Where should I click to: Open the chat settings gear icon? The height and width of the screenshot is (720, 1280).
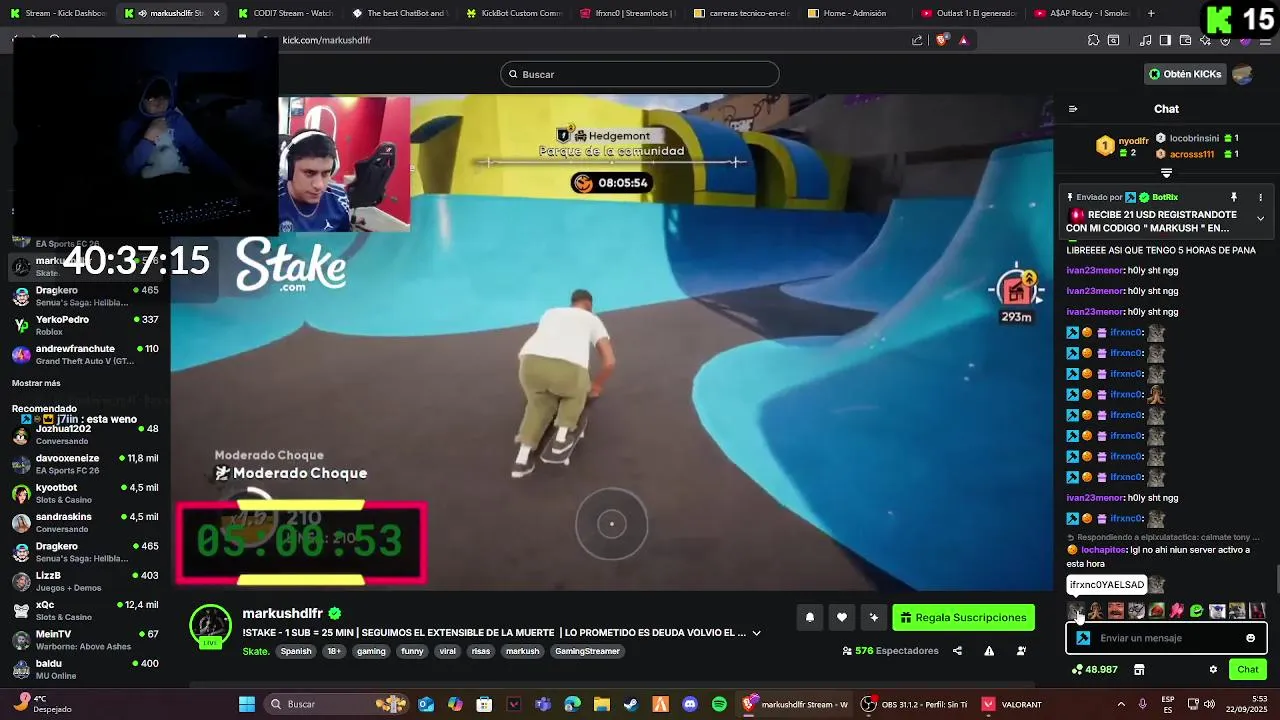pyautogui.click(x=1213, y=670)
